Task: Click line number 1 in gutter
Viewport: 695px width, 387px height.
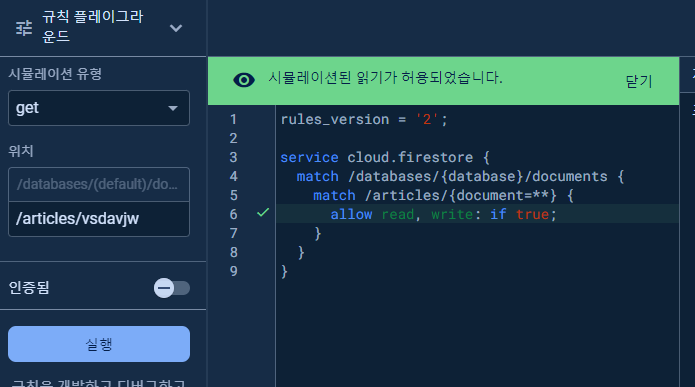Action: point(234,119)
